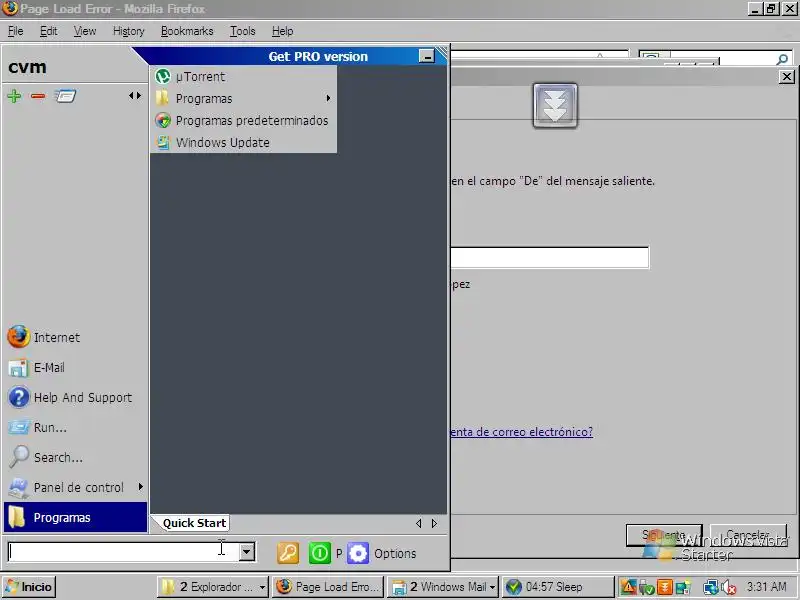Viewport: 800px width, 600px height.
Task: Open Programas predeterminados
Action: pos(243,120)
